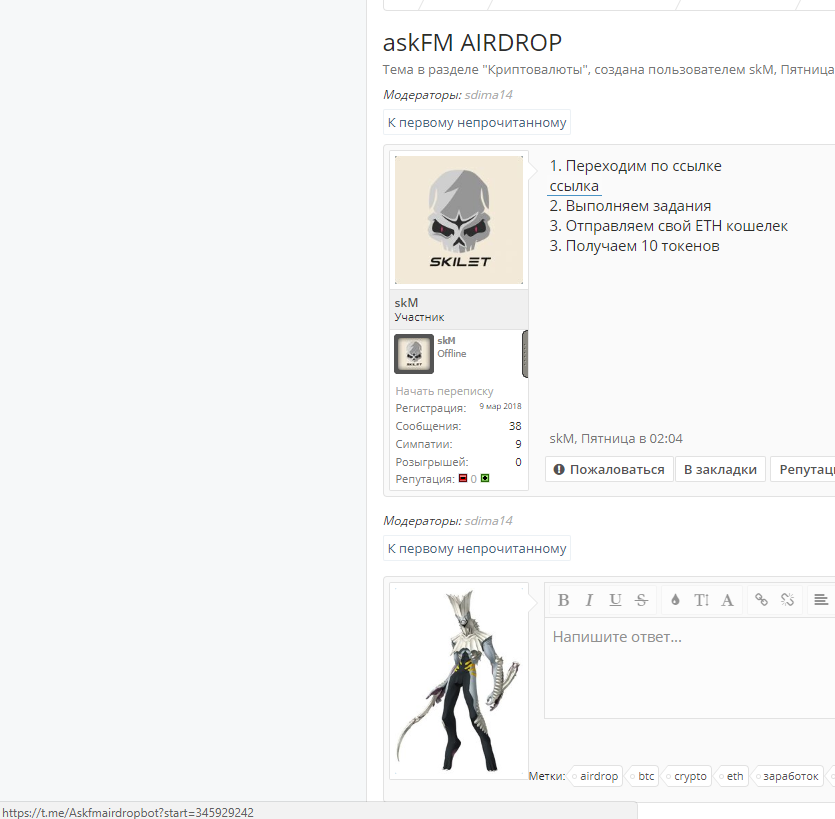Click the green positive reputation square

[485, 478]
